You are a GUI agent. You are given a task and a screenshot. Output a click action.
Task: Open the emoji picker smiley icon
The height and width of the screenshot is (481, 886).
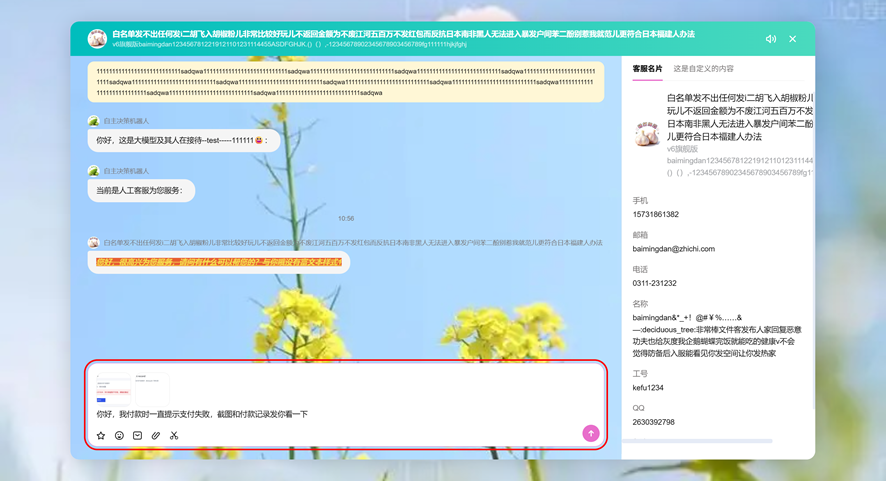tap(119, 435)
